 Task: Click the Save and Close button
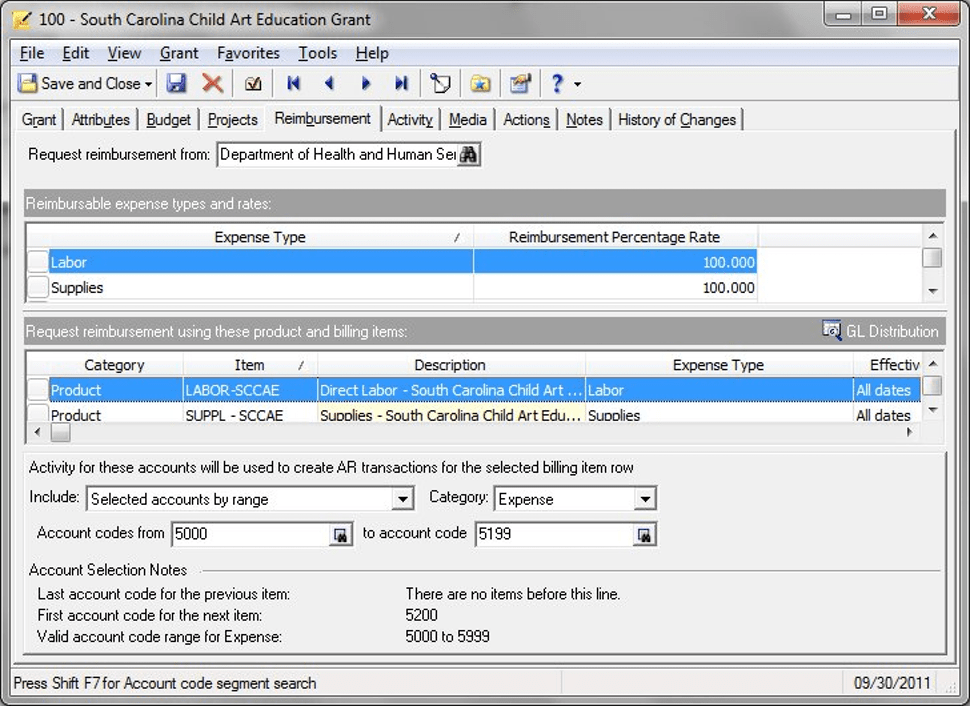pyautogui.click(x=80, y=84)
